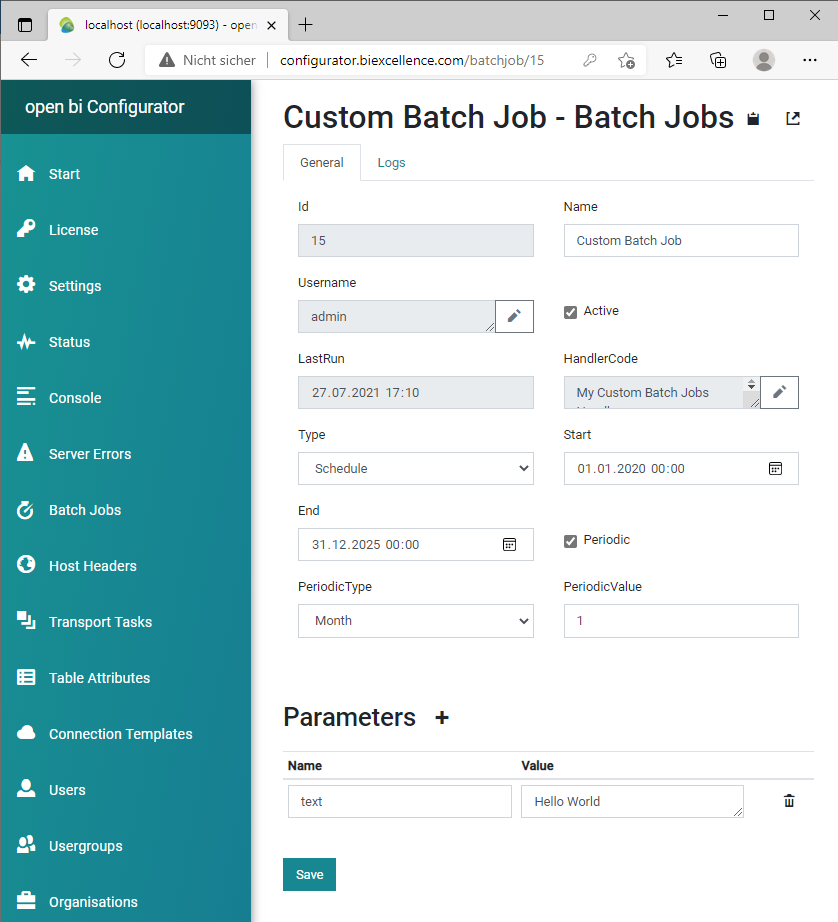Screen dimensions: 838x922
Task: Click the Settings gear icon
Action: coord(26,285)
